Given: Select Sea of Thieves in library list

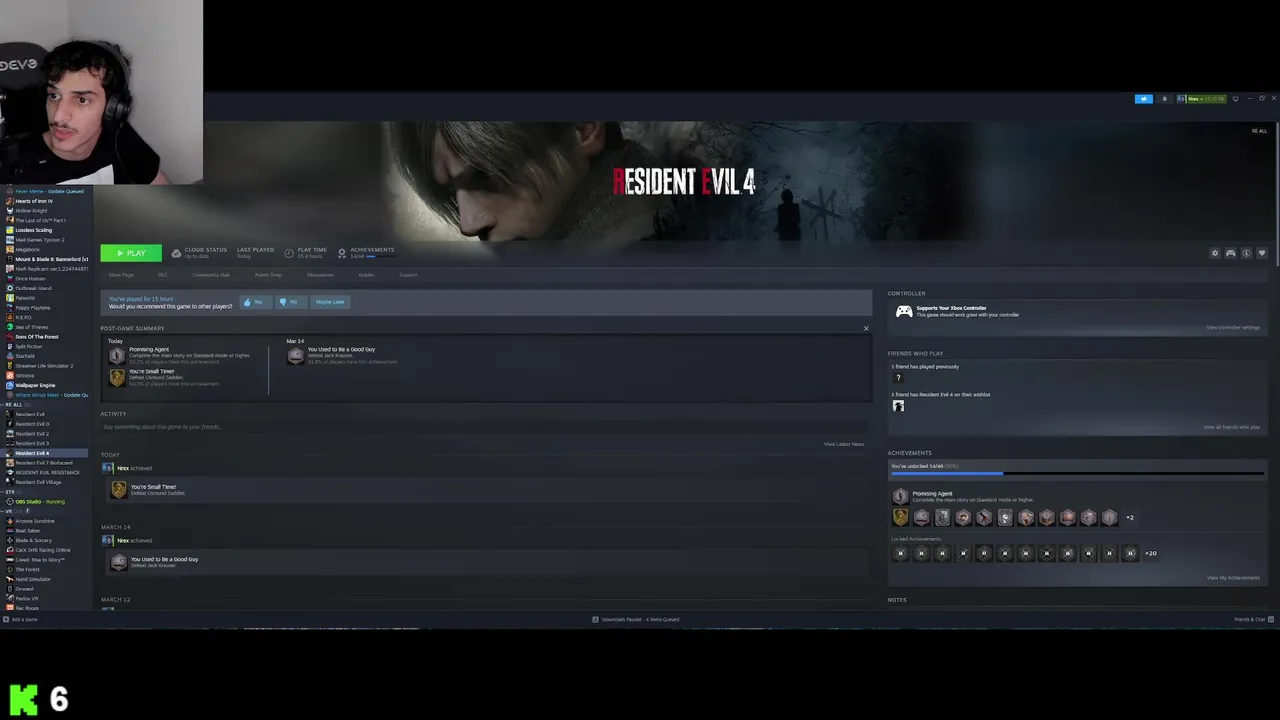Looking at the screenshot, I should pos(31,327).
